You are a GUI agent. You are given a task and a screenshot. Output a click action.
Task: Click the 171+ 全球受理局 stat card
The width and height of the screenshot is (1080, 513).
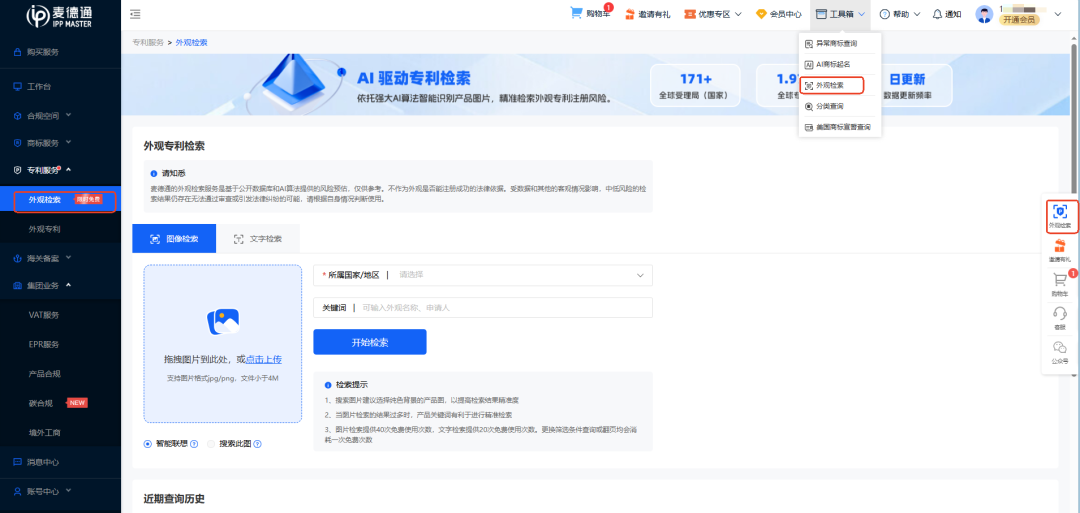(x=695, y=85)
